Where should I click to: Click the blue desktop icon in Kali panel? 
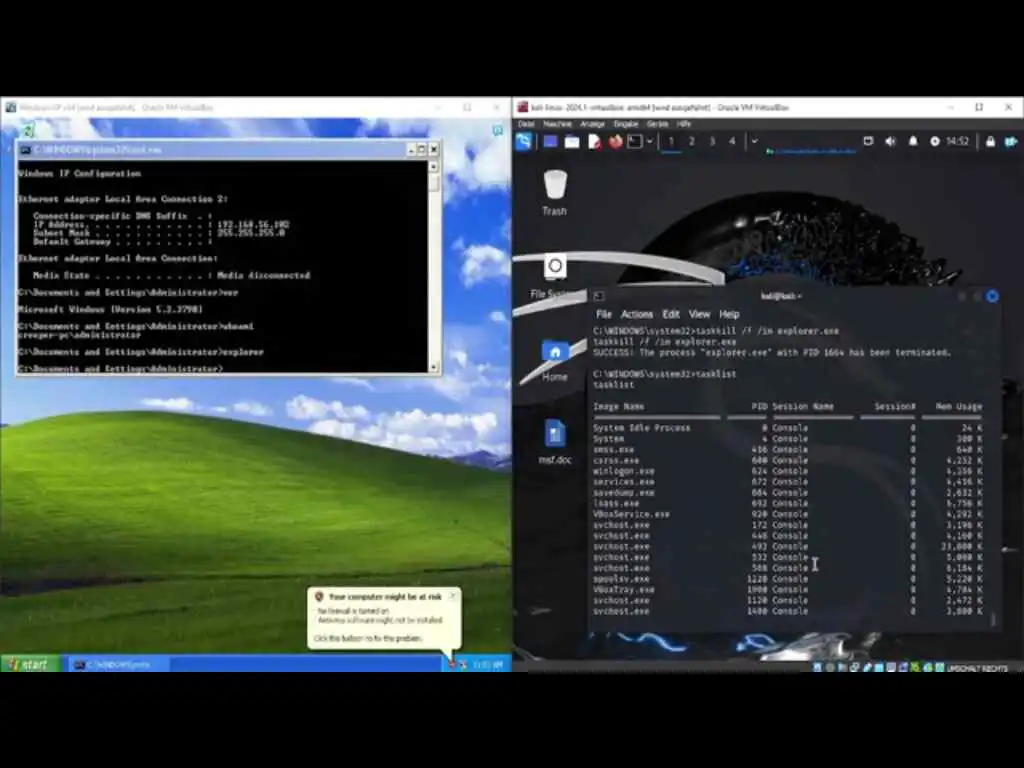coord(550,141)
